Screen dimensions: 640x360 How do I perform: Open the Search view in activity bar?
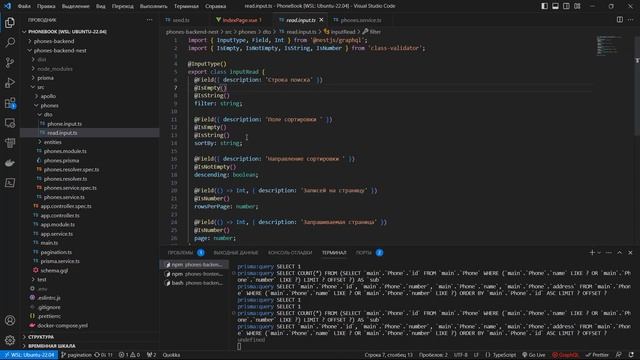10,42
